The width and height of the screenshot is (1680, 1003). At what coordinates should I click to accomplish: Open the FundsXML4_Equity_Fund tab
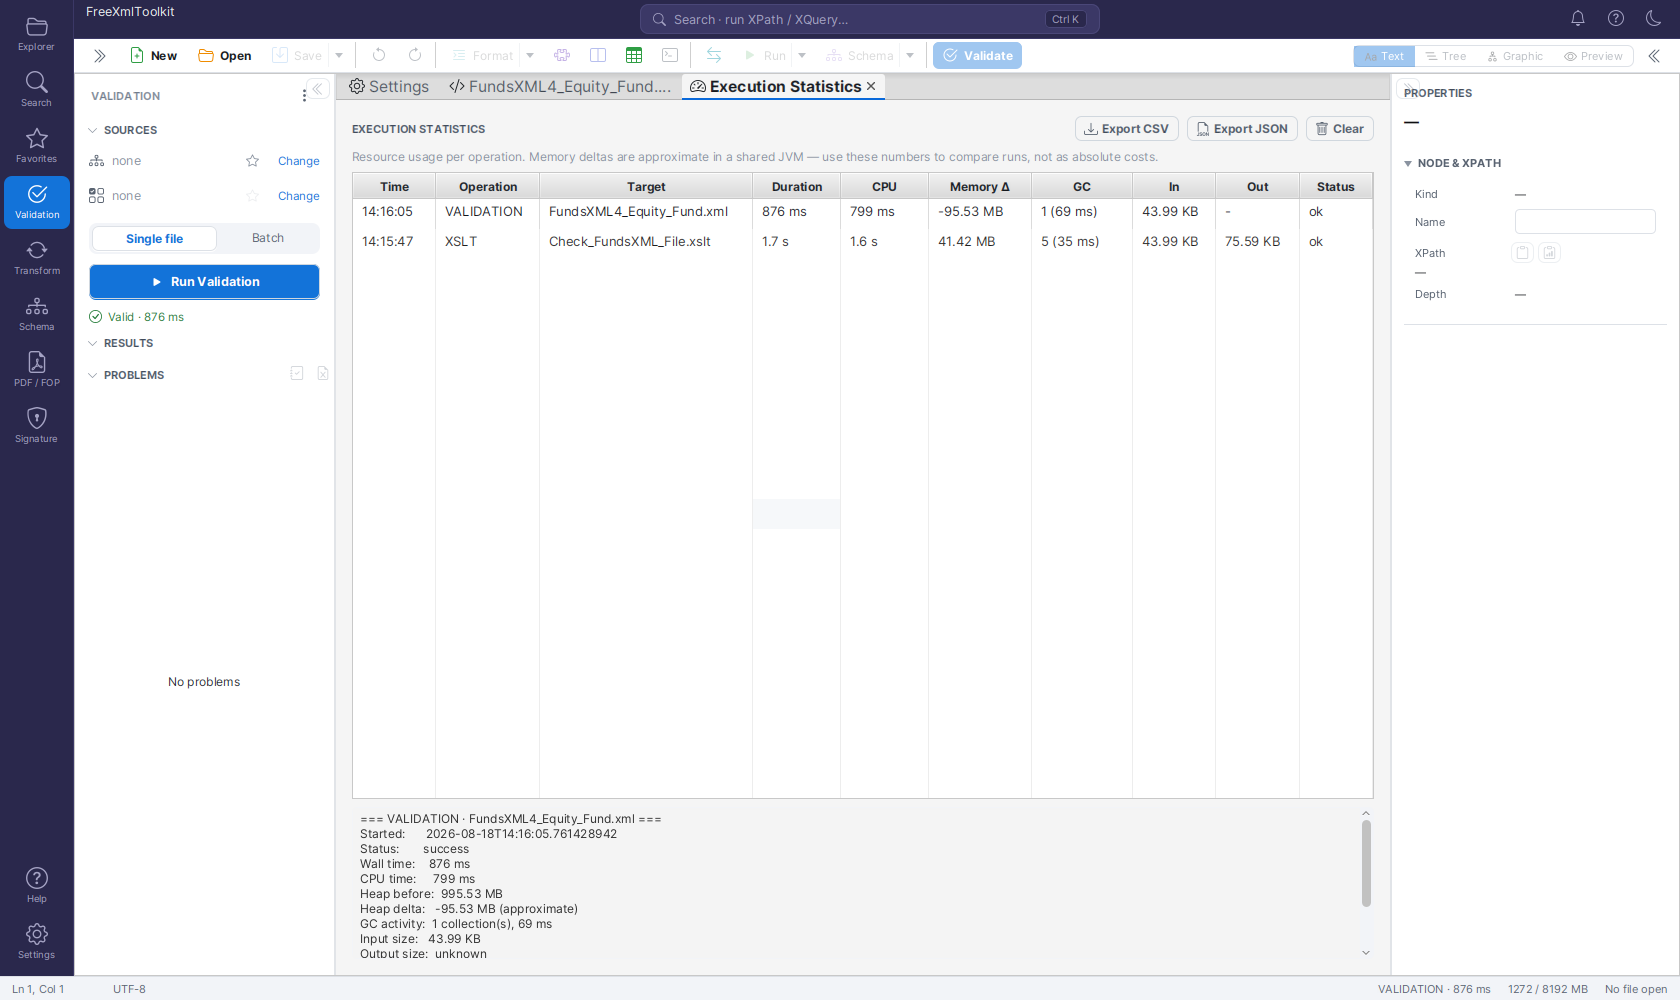(560, 87)
